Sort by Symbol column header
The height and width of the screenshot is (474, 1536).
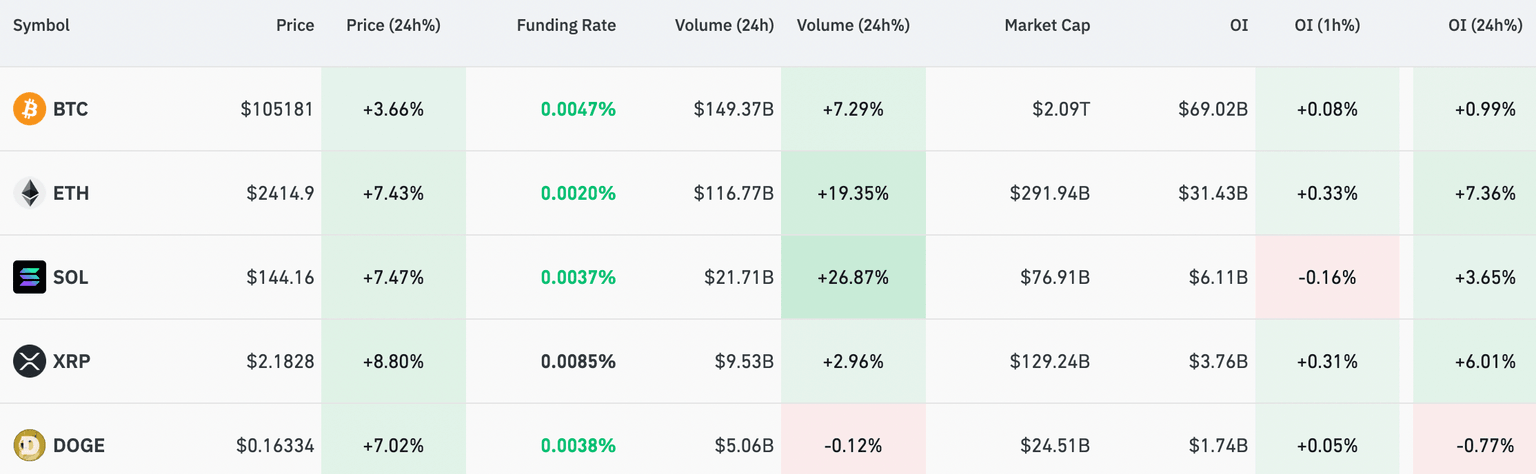coord(41,26)
